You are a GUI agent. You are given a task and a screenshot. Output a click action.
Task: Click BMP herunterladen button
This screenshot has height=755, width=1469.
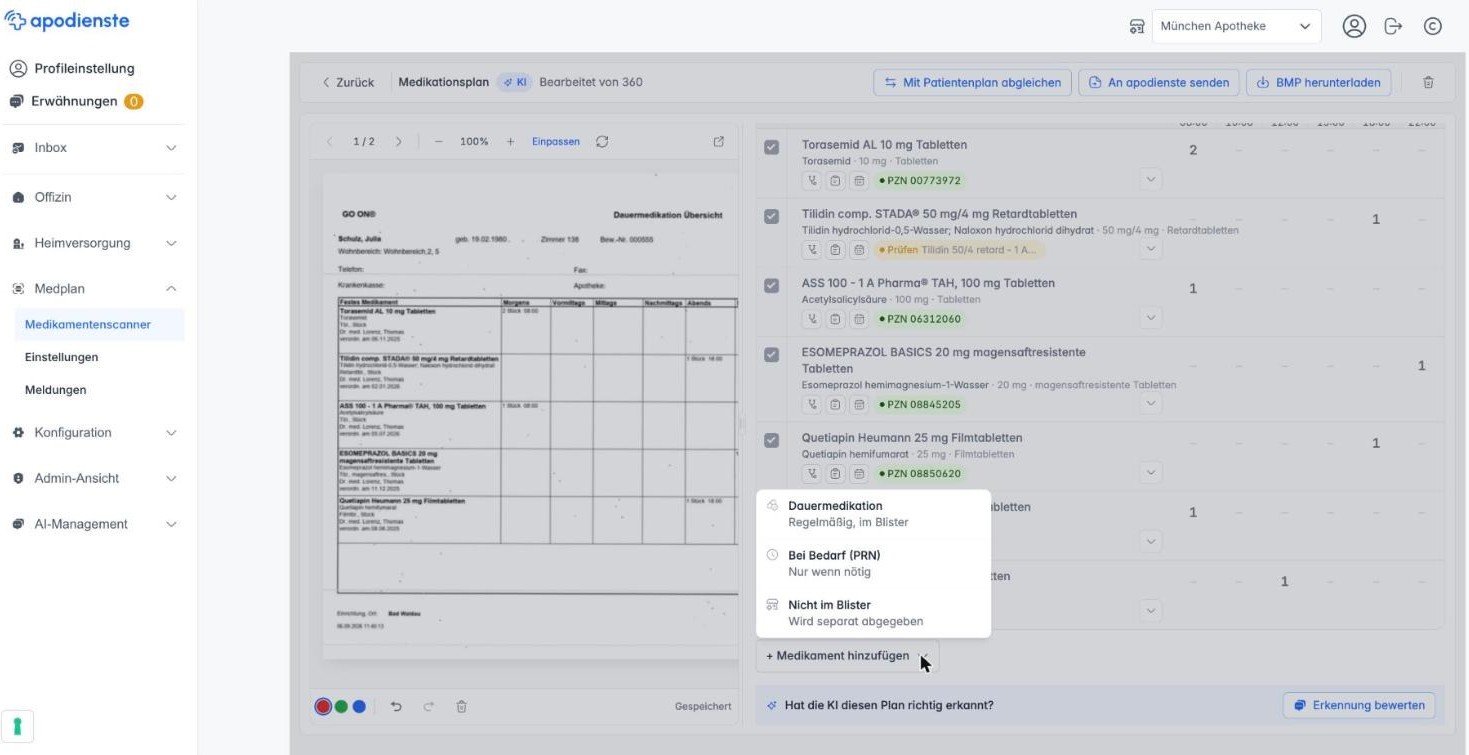(x=1319, y=82)
